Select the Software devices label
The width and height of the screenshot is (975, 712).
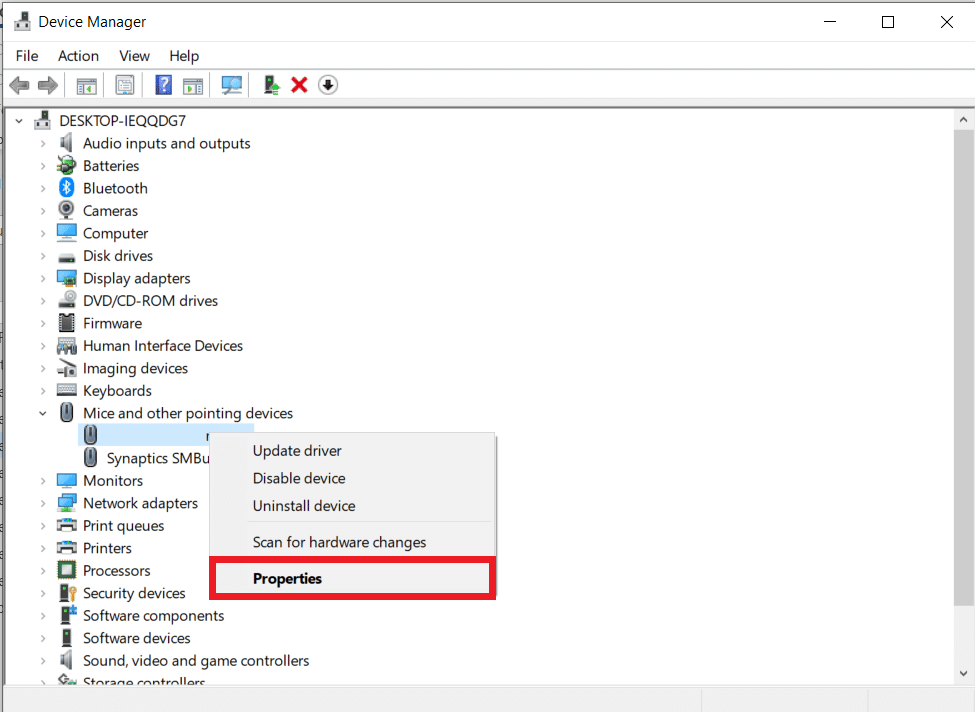pos(137,638)
